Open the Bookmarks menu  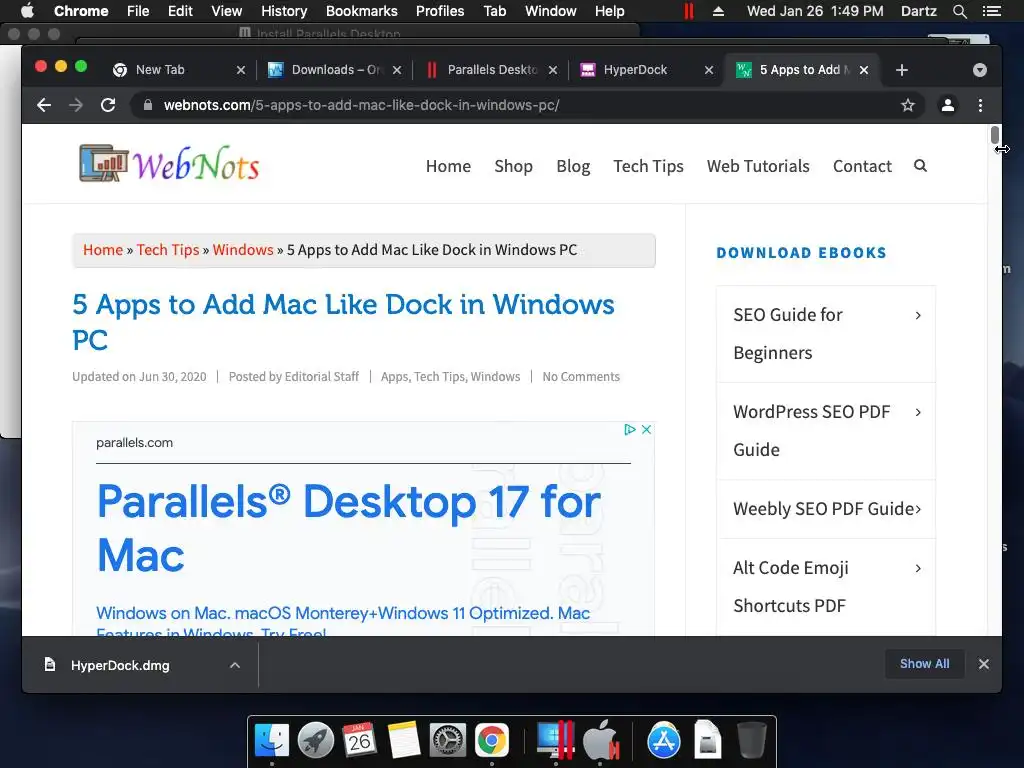coord(362,11)
